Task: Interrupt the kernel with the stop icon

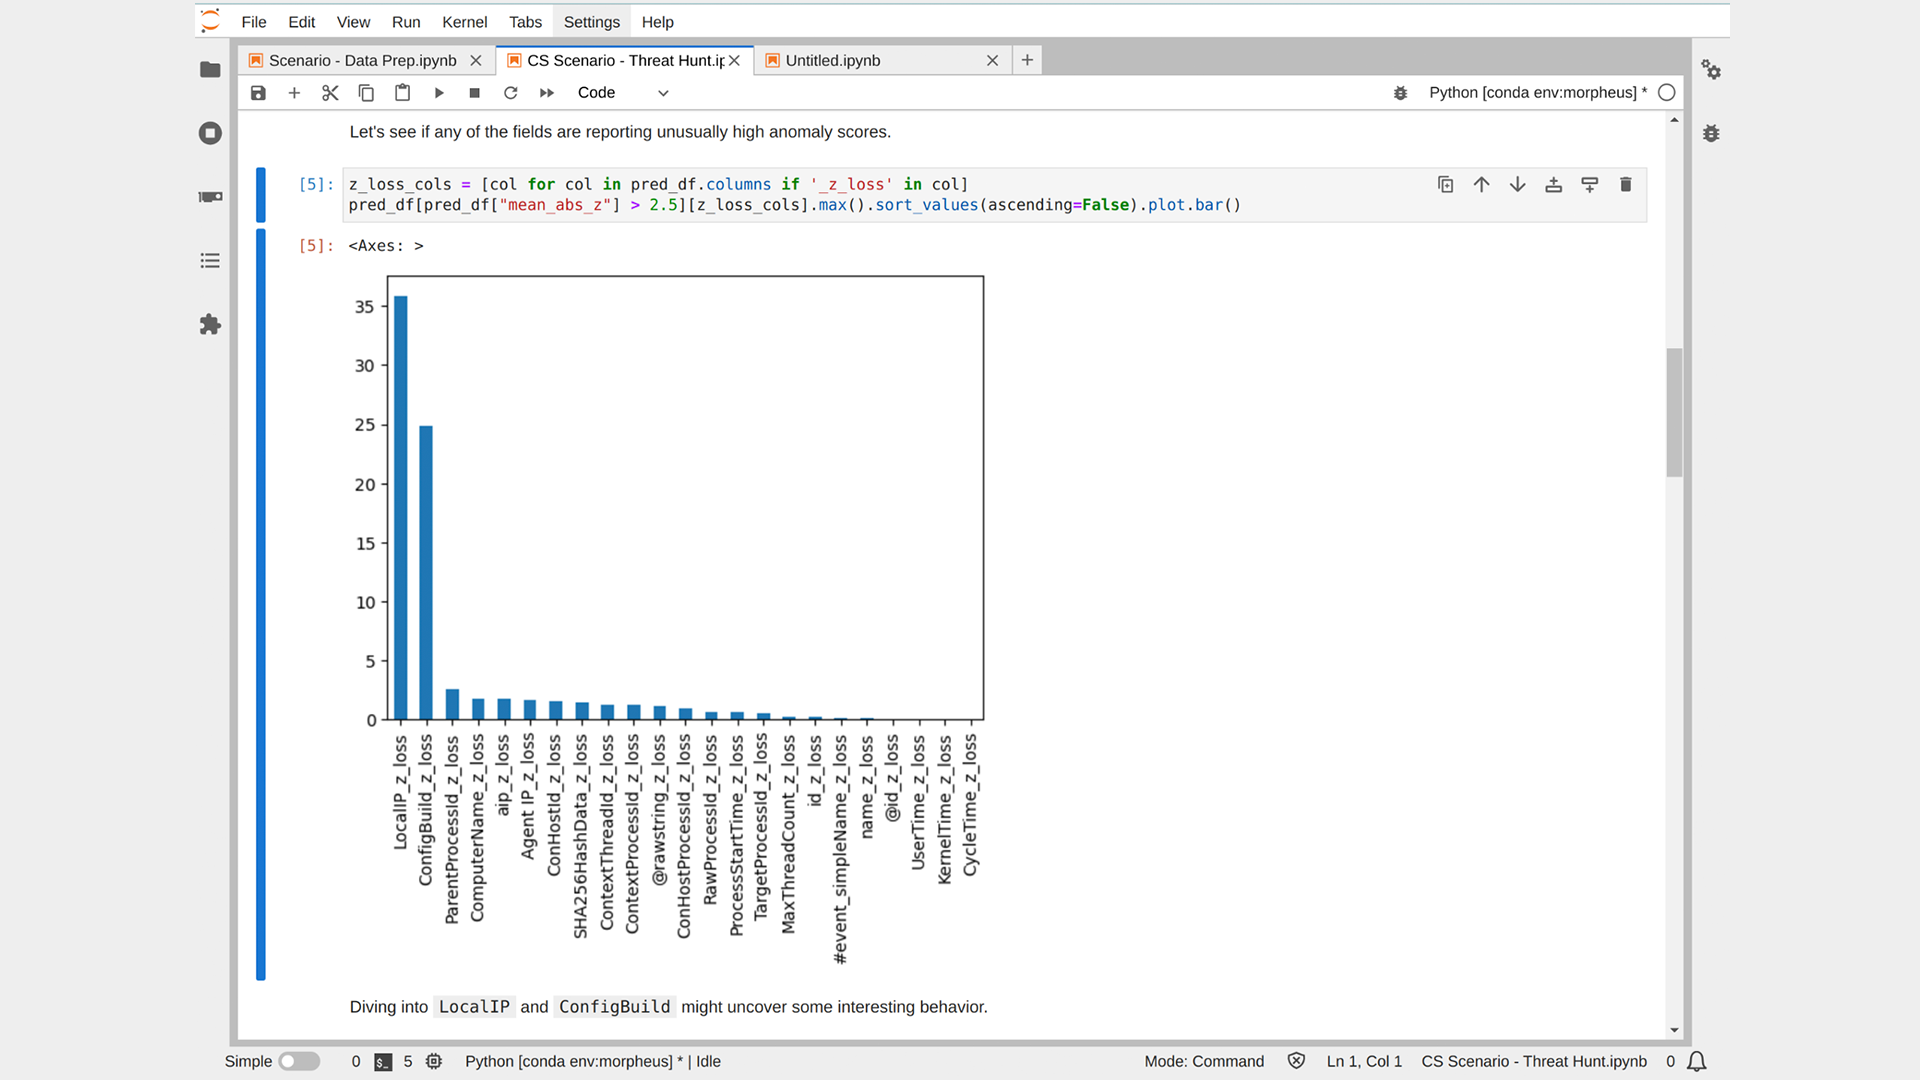Action: (475, 93)
